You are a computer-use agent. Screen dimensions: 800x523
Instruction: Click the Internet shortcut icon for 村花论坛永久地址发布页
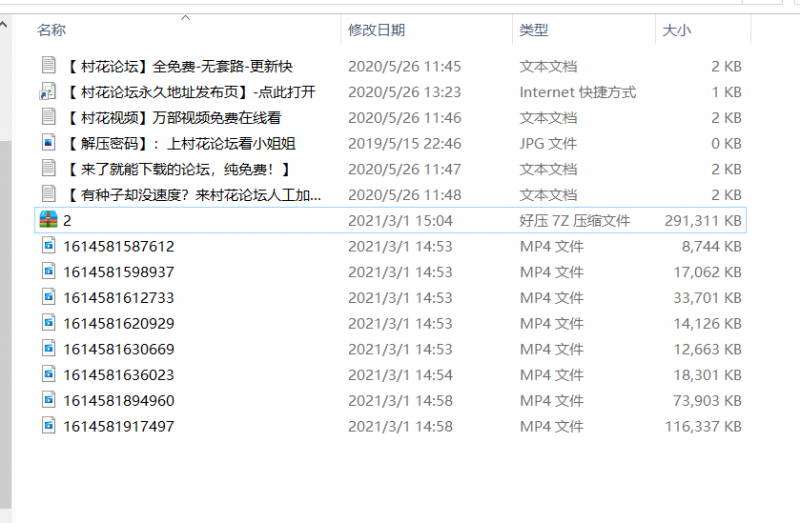pos(48,92)
